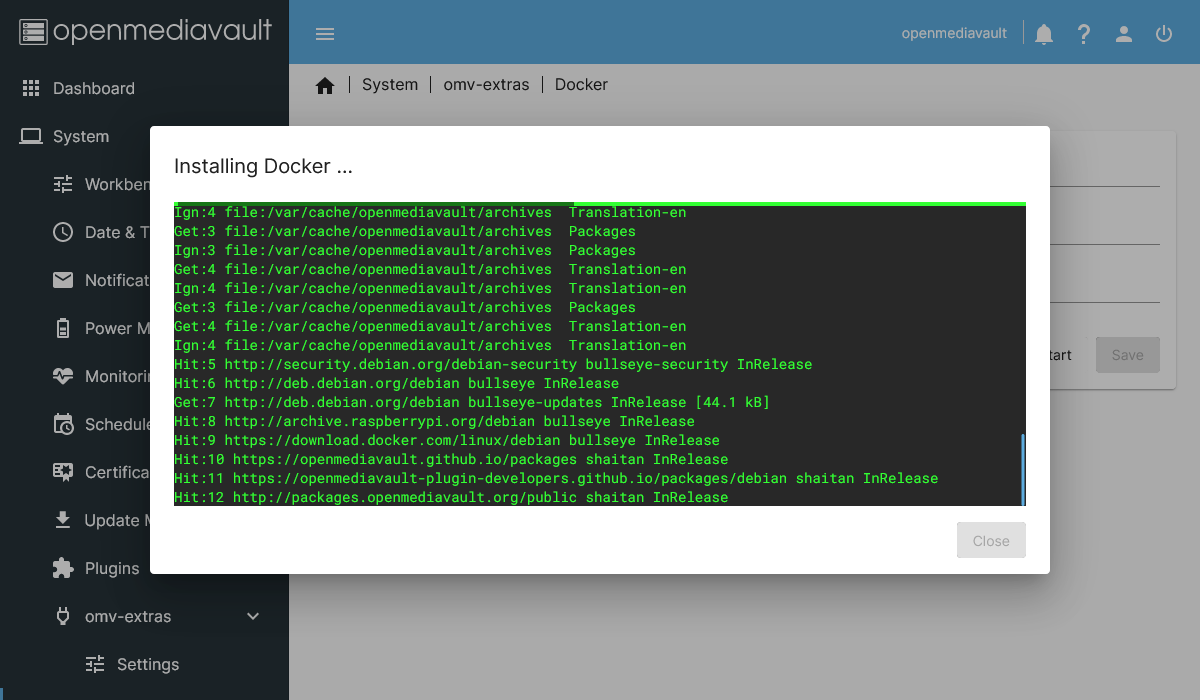Viewport: 1200px width, 700px height.
Task: Click the omv-extras breadcrumb link
Action: (486, 85)
